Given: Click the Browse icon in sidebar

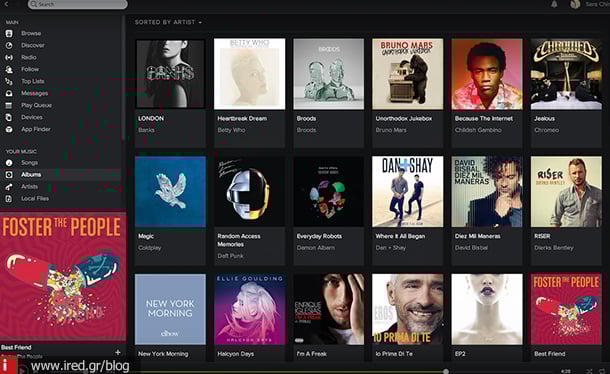Looking at the screenshot, I should (x=9, y=33).
